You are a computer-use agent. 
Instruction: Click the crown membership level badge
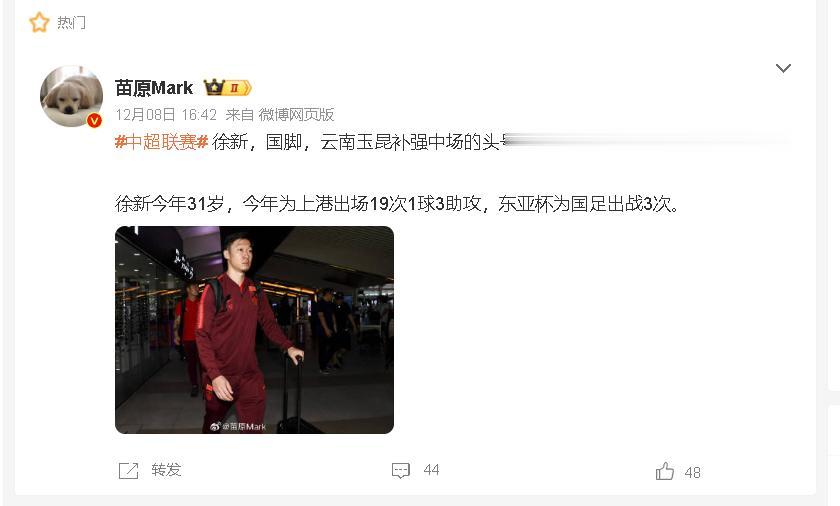[x=227, y=87]
